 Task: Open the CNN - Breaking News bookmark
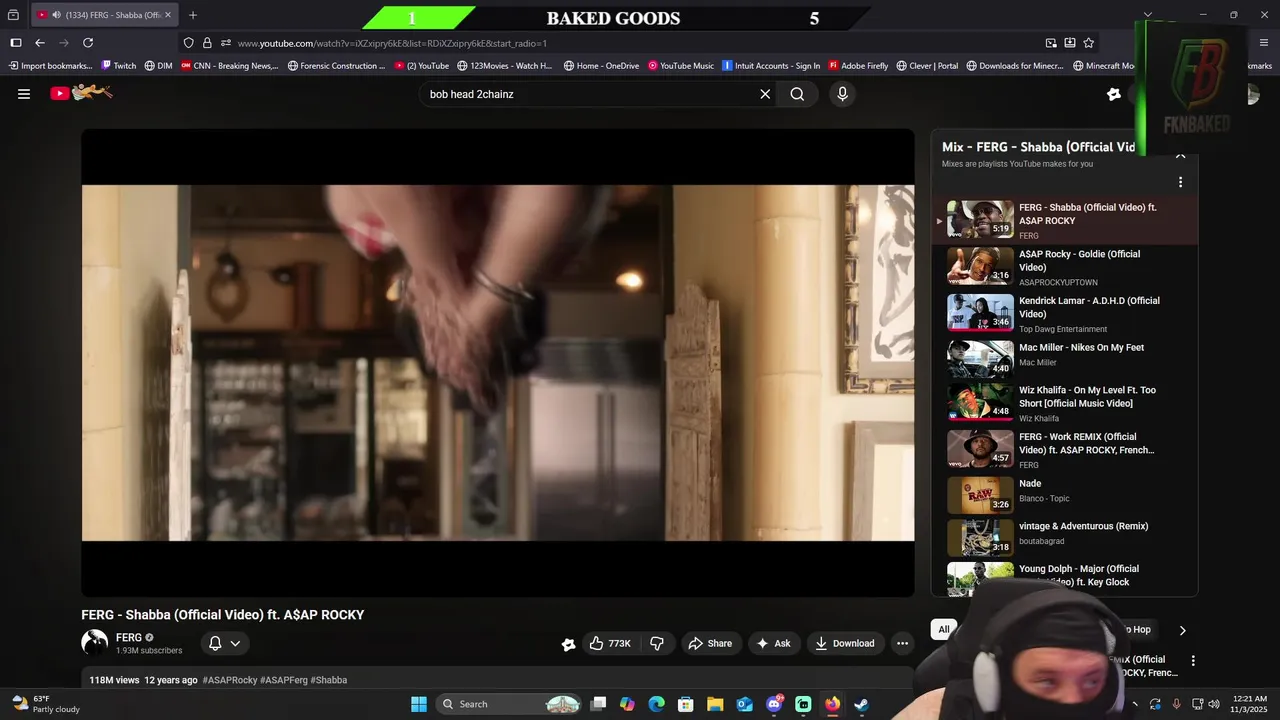230,66
